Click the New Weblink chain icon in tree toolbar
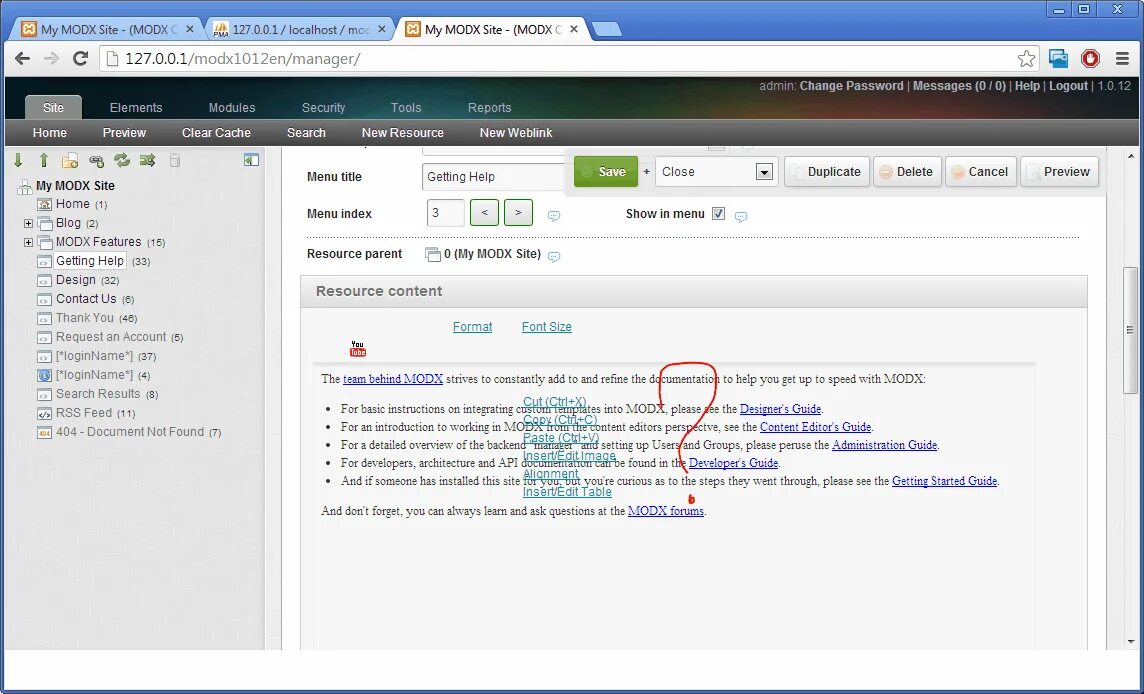Viewport: 1144px width, 694px height. point(96,161)
